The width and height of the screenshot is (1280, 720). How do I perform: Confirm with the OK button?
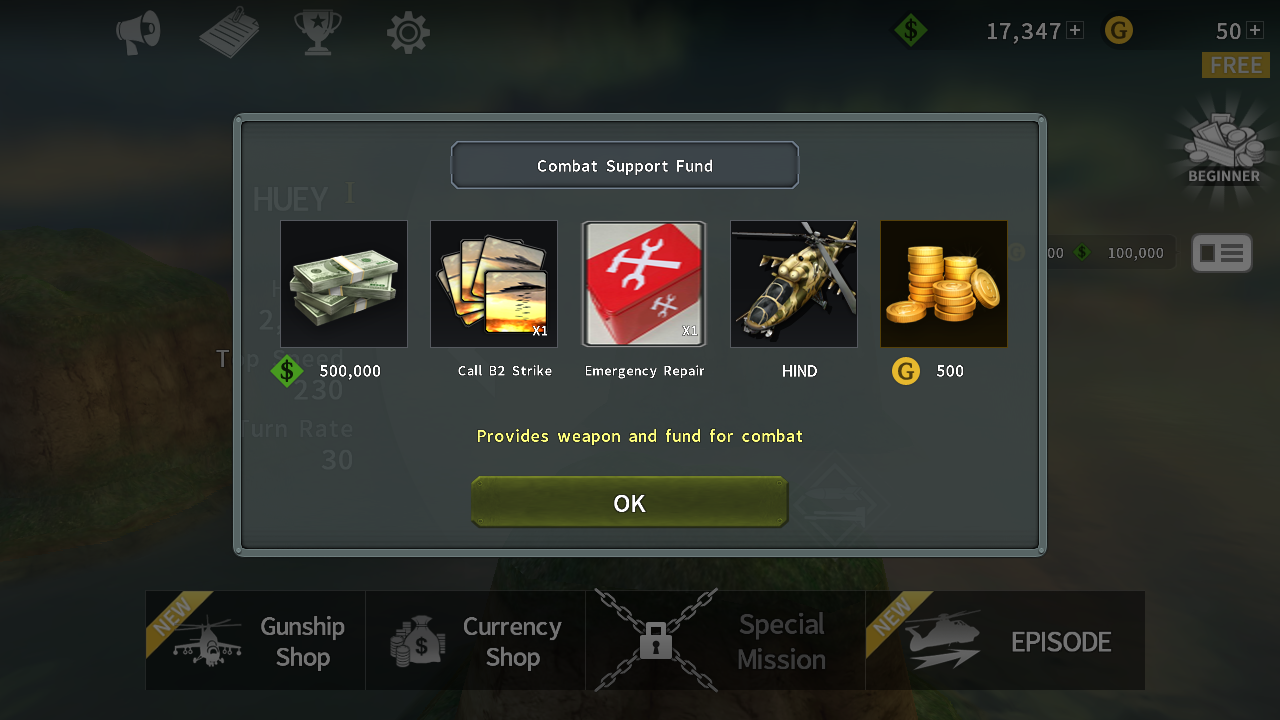[630, 502]
